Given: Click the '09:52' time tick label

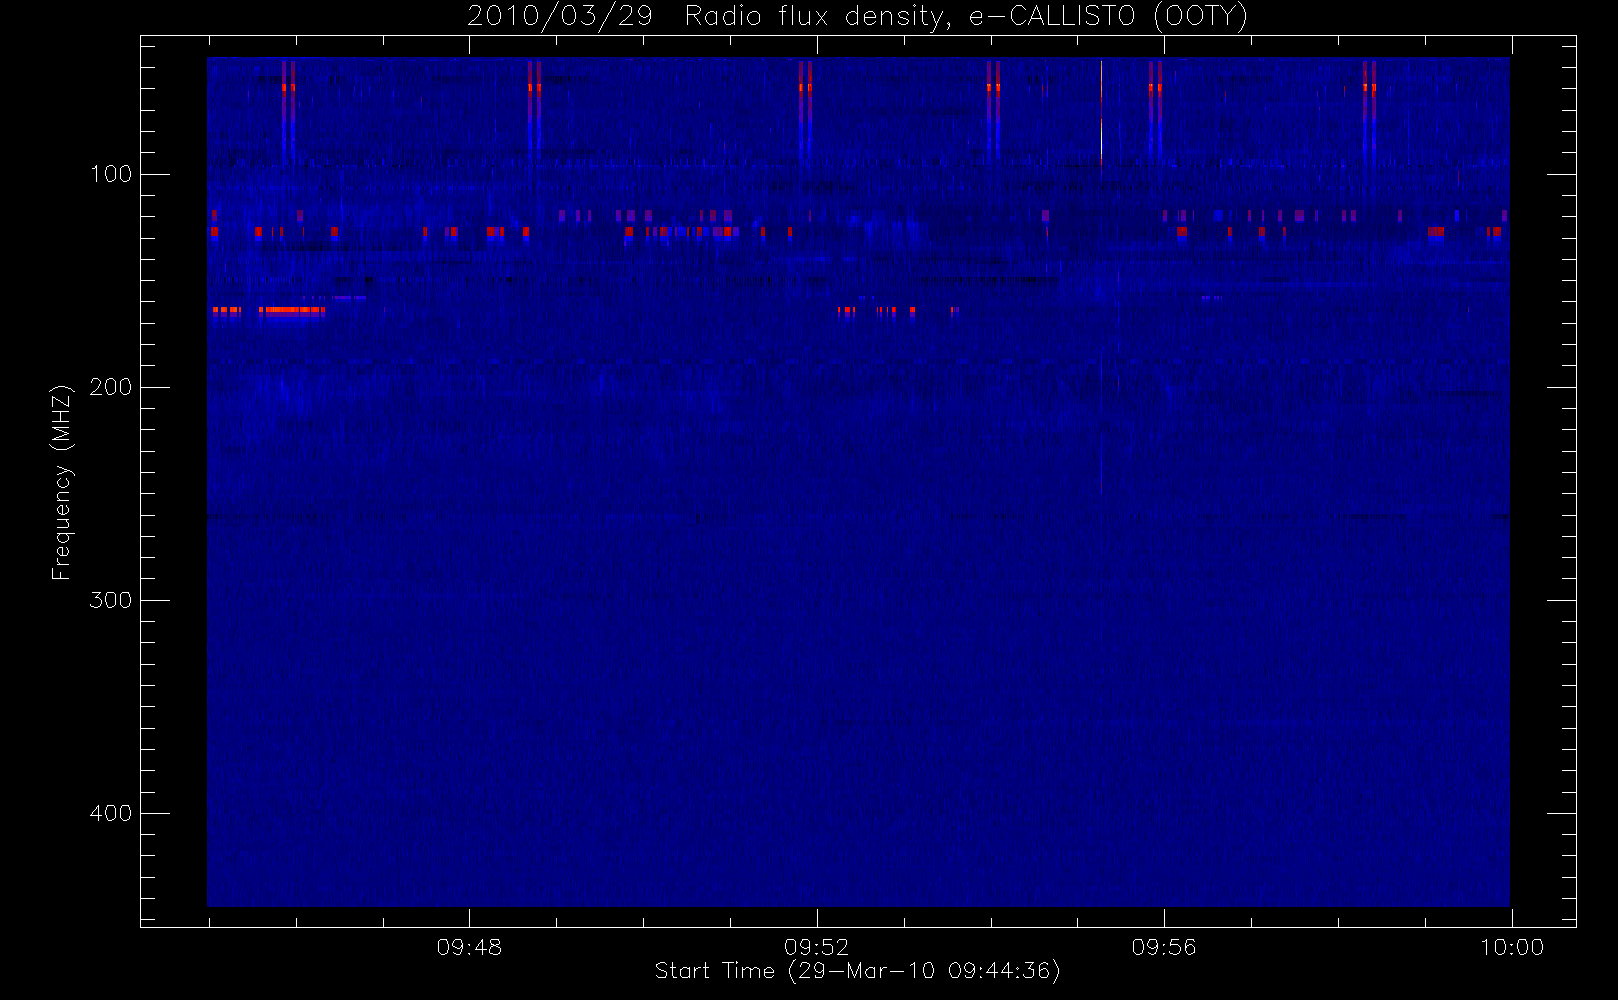Looking at the screenshot, I should 817,947.
